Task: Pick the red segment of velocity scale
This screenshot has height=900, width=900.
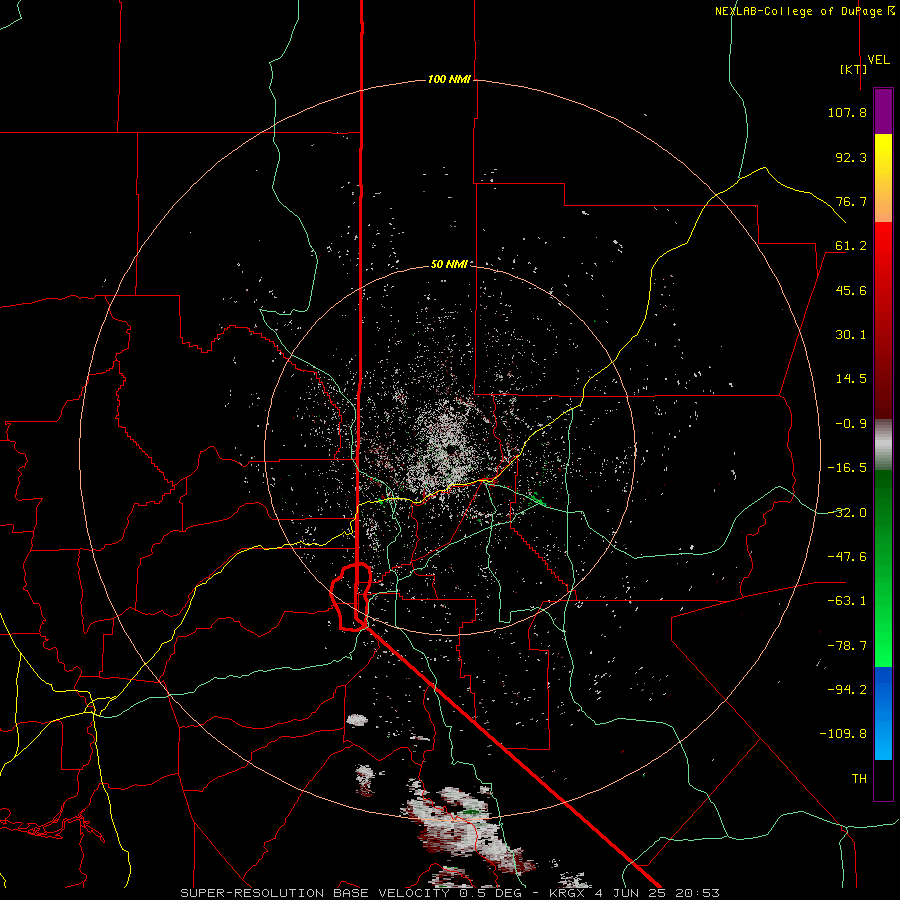Action: click(883, 320)
